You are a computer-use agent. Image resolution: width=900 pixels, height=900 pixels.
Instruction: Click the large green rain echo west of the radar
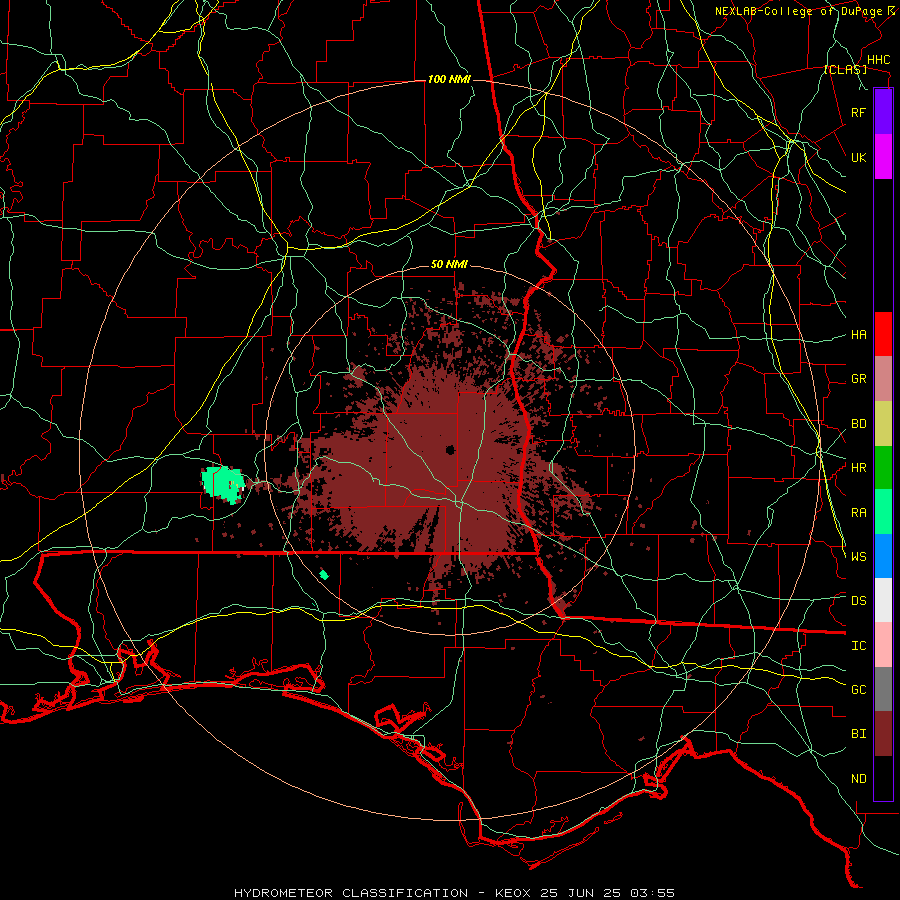click(224, 484)
